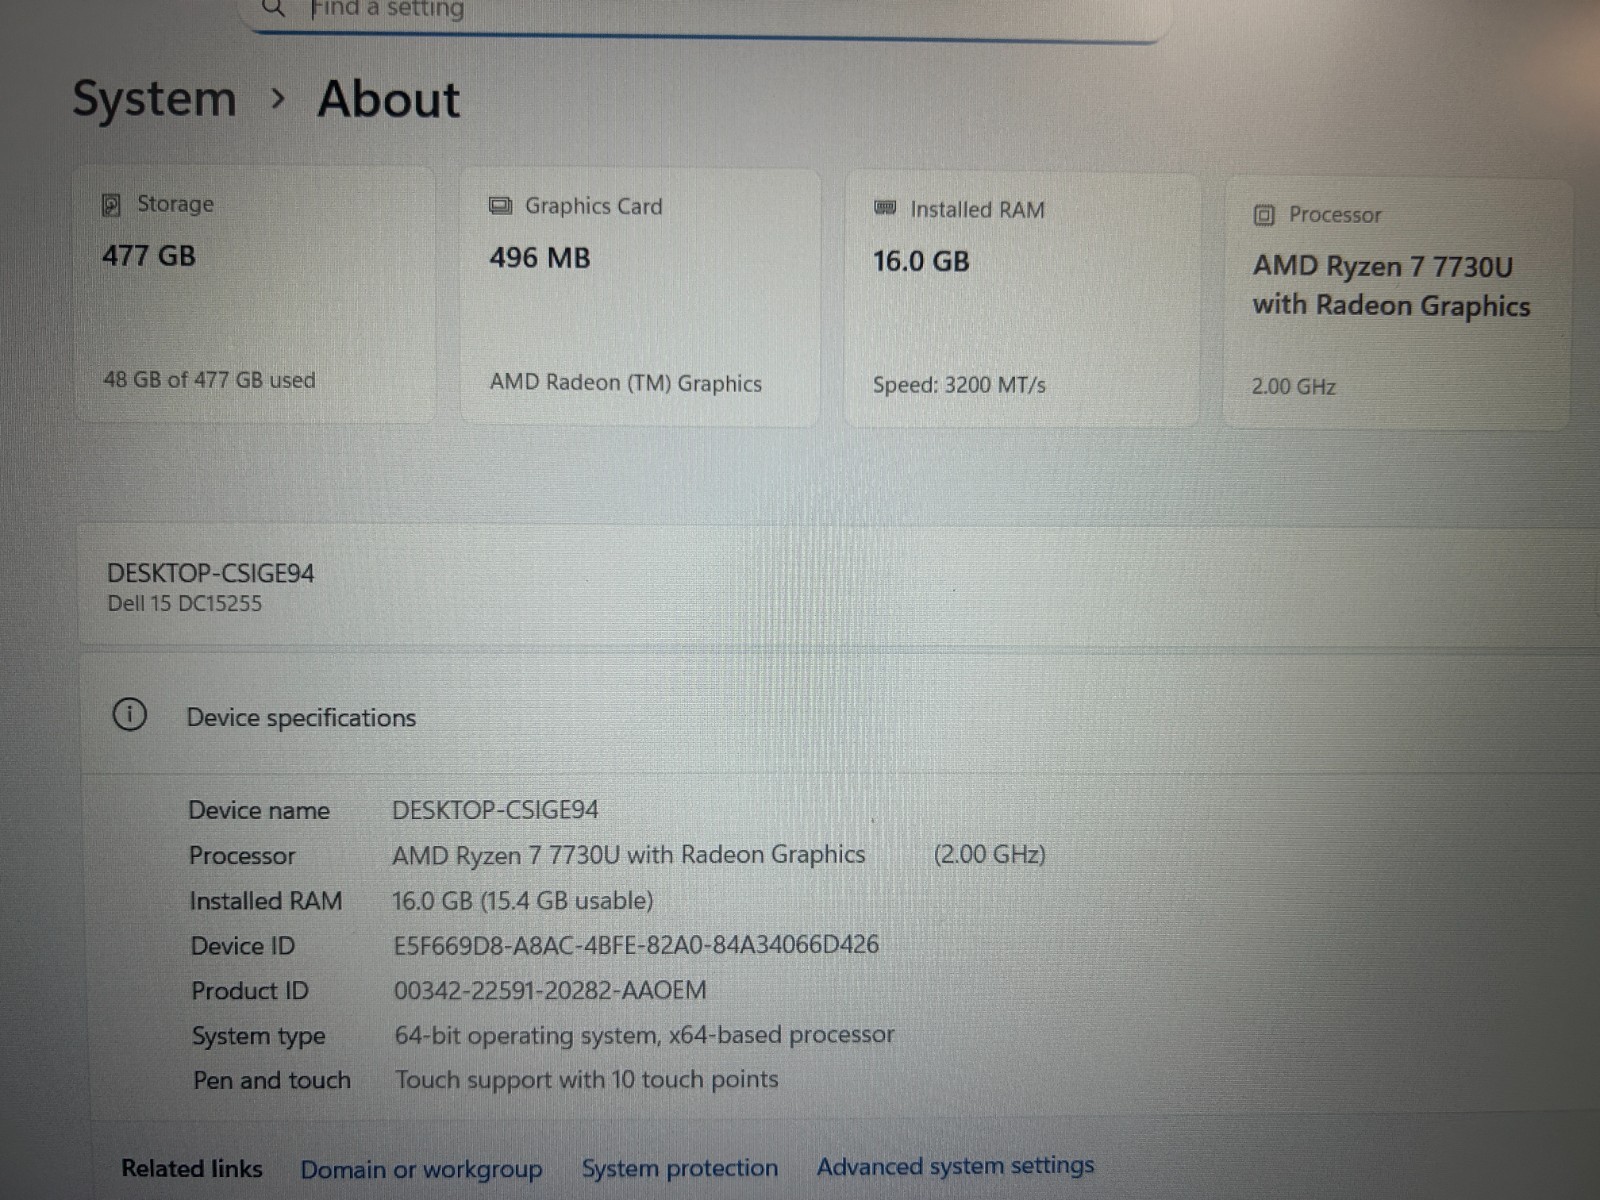1600x1200 pixels.
Task: Select '16.0 GB (15.4 GB usable)' value
Action: point(522,900)
